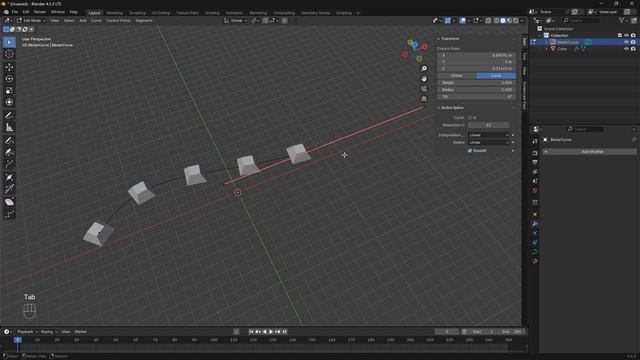Open the Tool tab in Properties editor
Viewport: 640px width, 360px height.
pyautogui.click(x=535, y=141)
